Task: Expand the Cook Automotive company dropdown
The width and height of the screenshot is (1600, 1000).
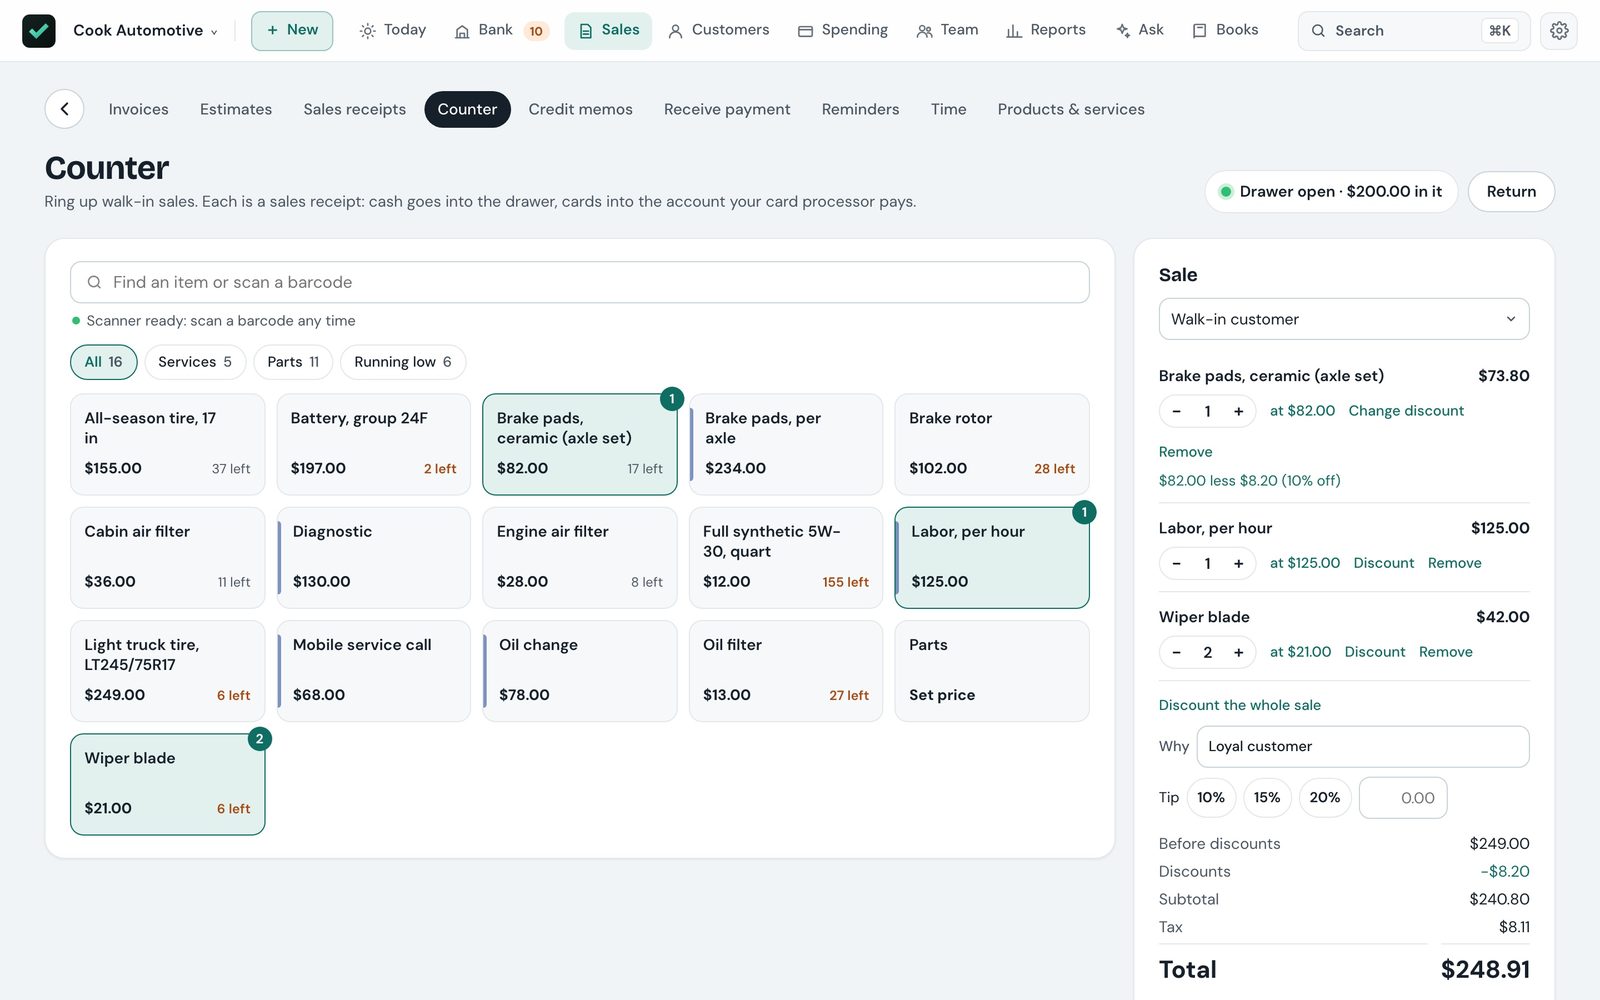Action: click(x=145, y=31)
